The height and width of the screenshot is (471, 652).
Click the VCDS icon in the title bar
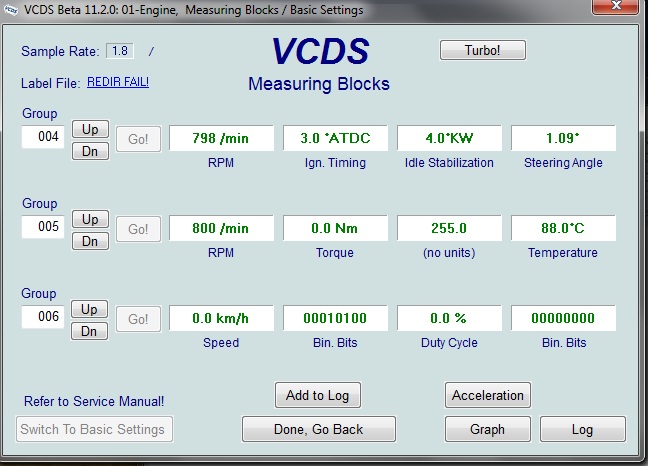click(x=10, y=10)
